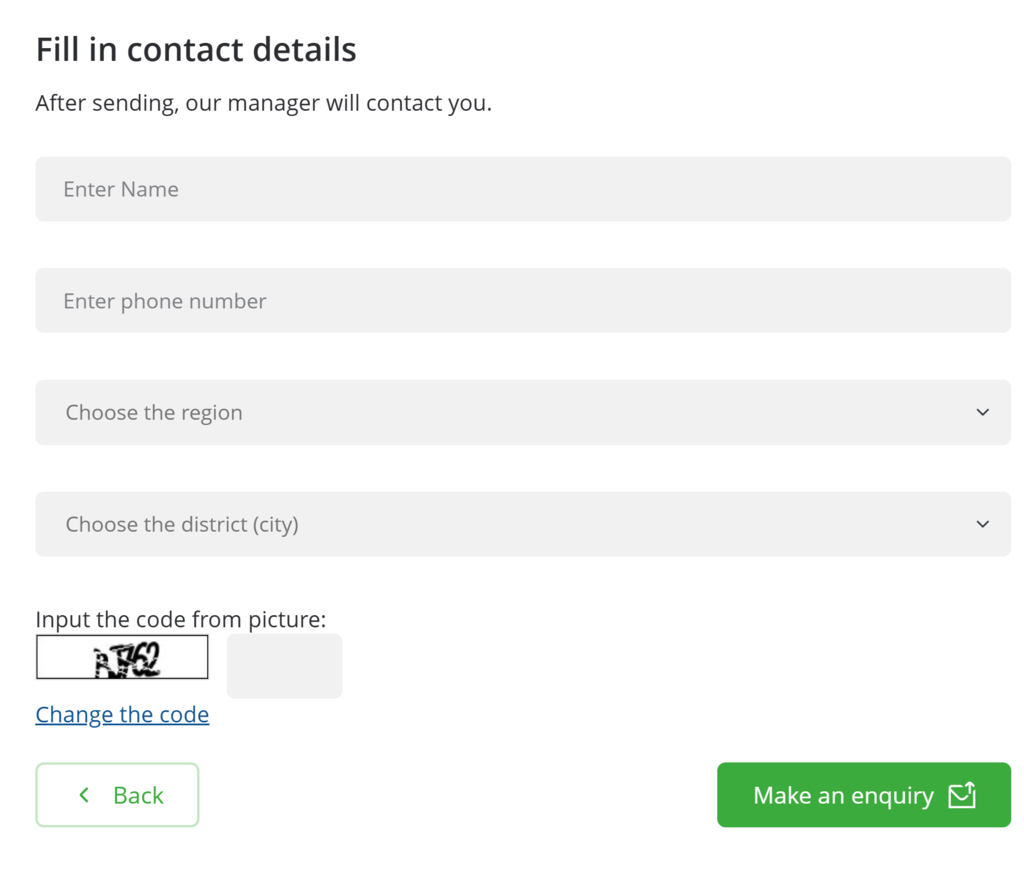
Task: Refresh captcha via Change the code link
Action: pos(122,715)
